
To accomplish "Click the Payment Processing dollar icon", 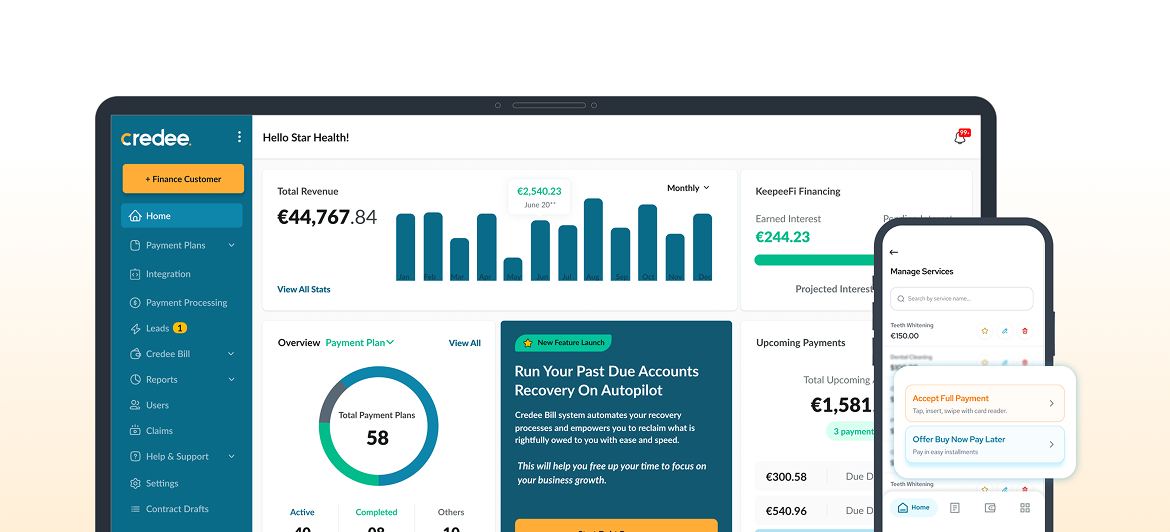I will tap(136, 303).
